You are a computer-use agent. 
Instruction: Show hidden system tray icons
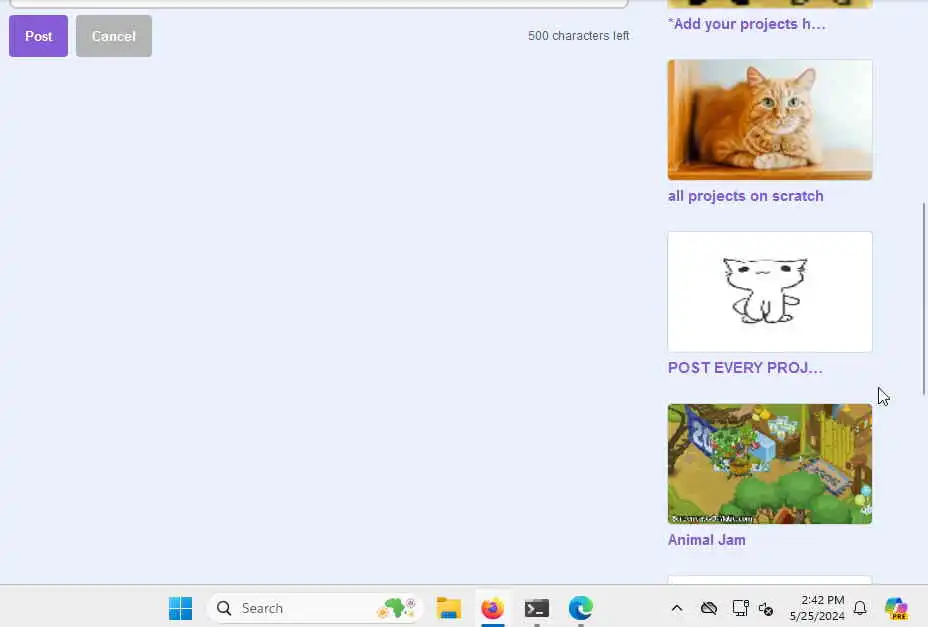pyautogui.click(x=677, y=608)
